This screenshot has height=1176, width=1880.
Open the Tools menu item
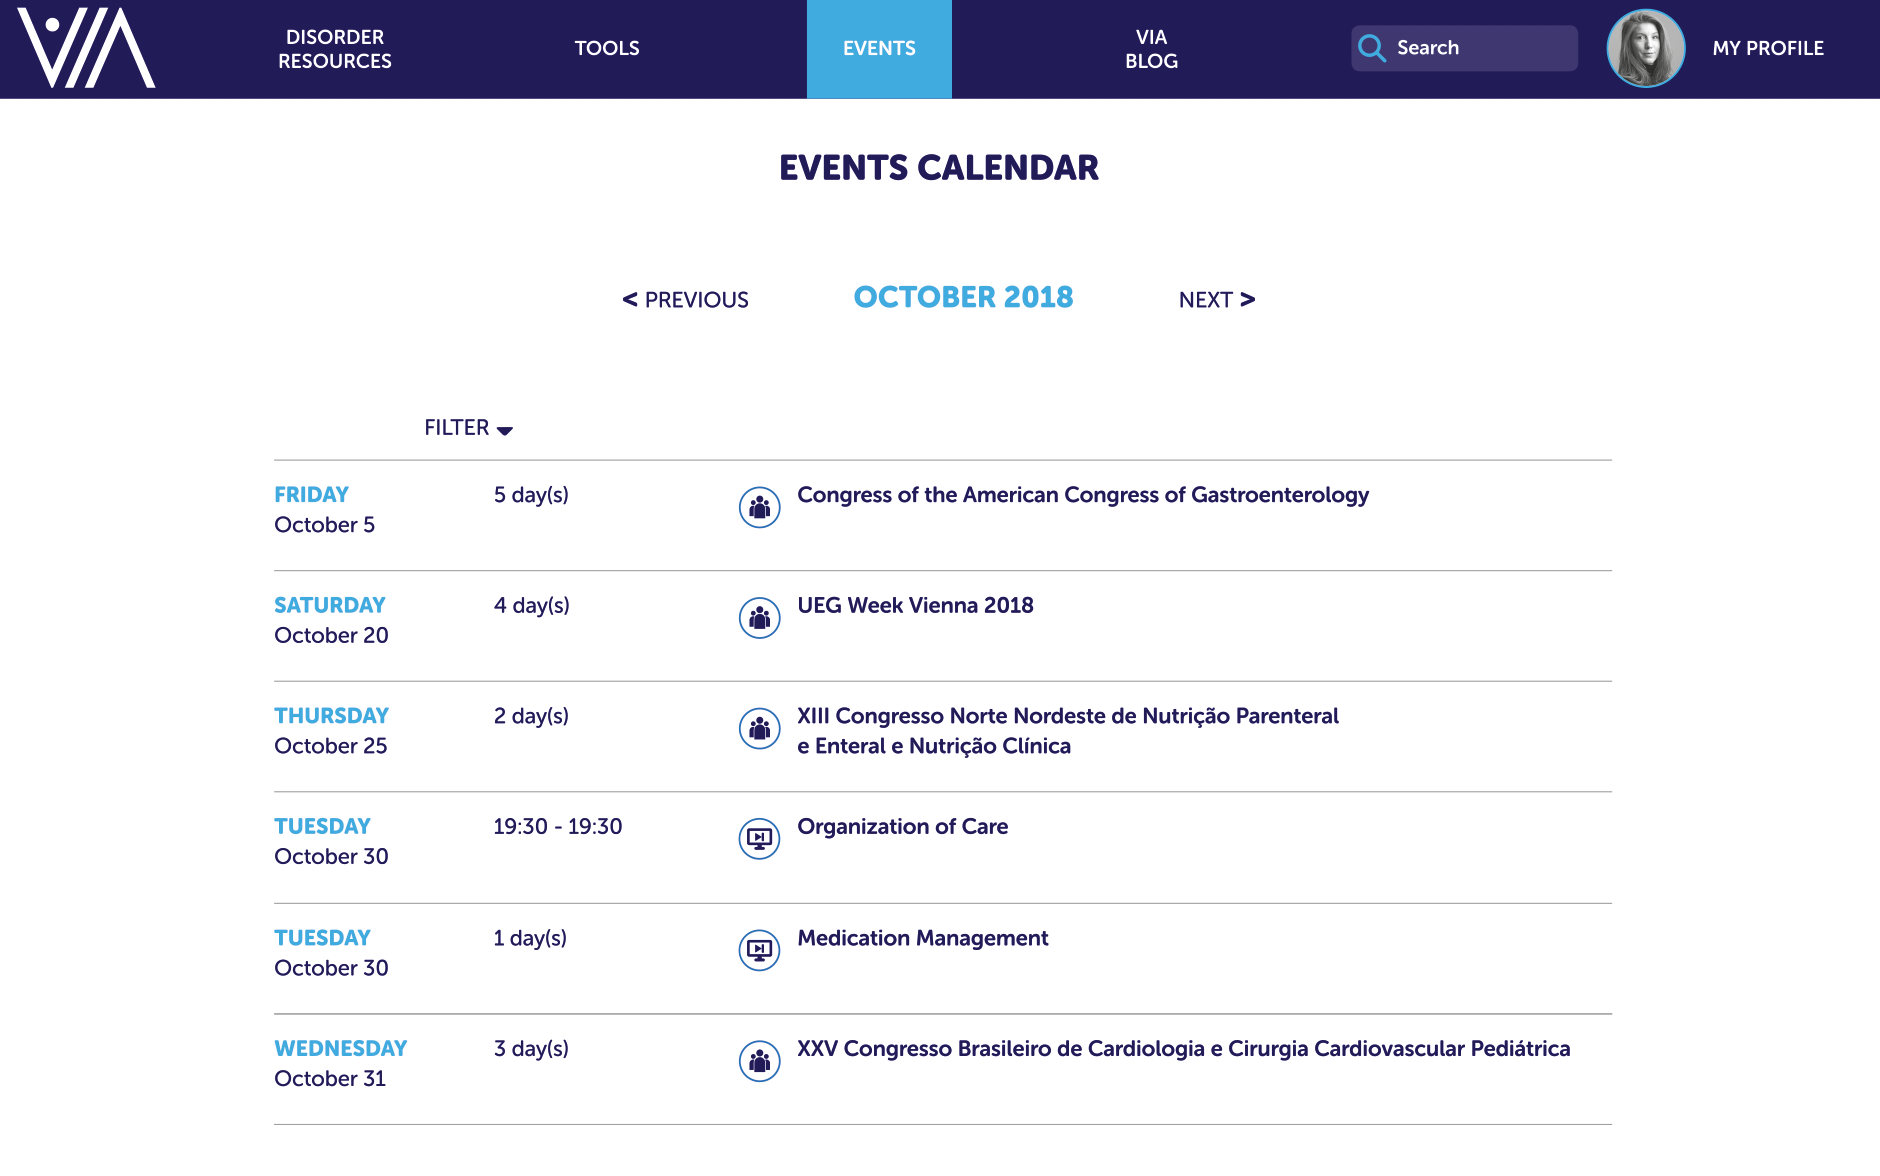pos(606,48)
